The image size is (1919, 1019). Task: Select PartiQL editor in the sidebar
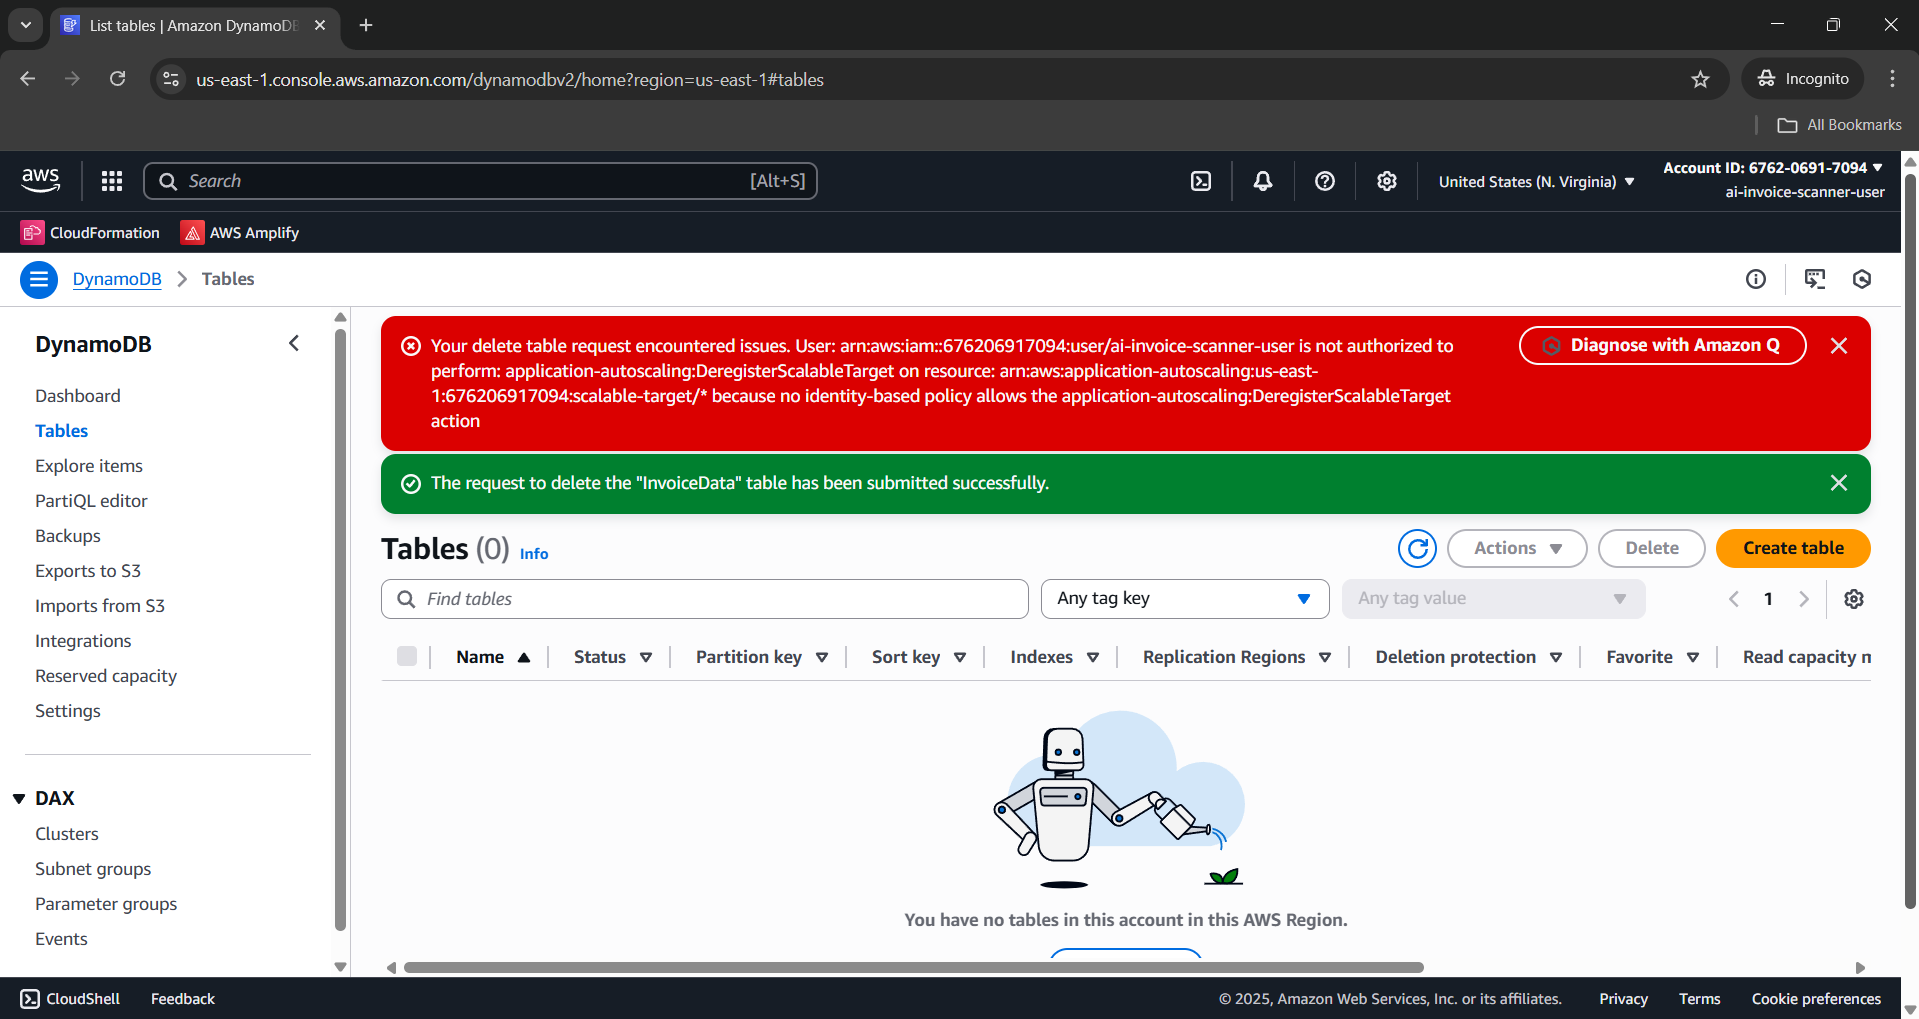(x=90, y=500)
